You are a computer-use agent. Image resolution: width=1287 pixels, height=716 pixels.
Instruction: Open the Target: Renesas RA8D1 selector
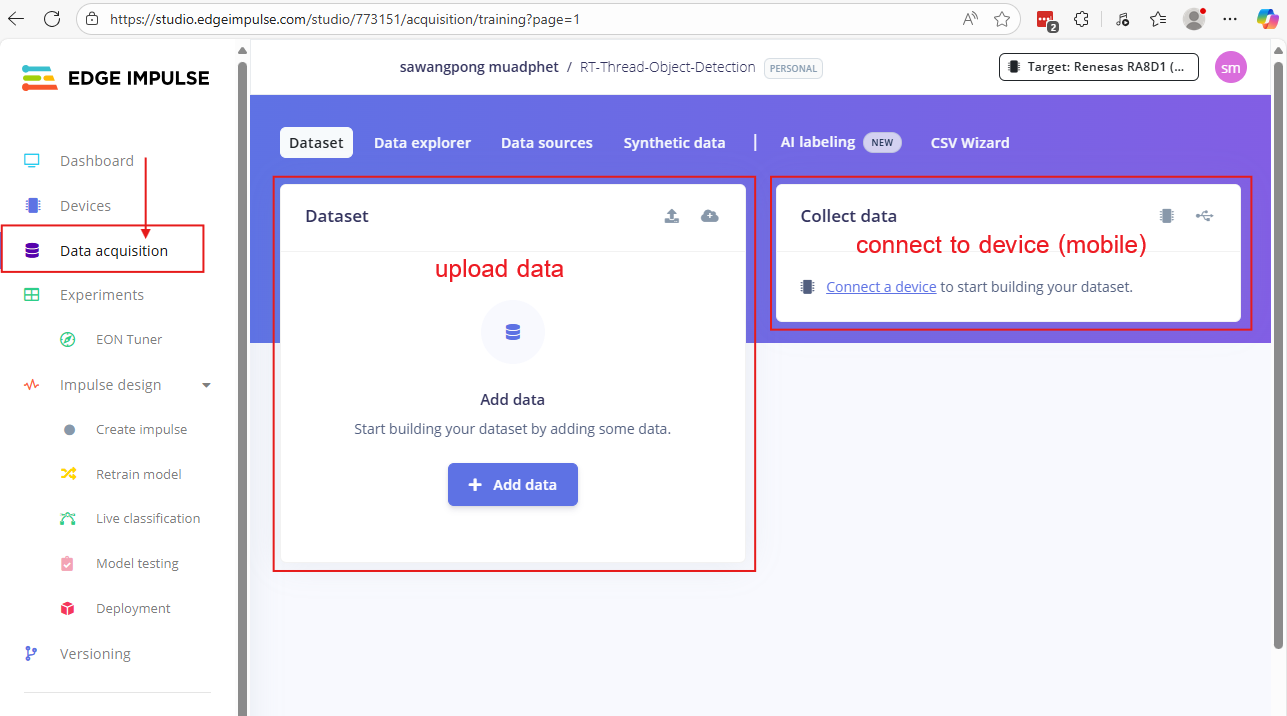[1098, 68]
